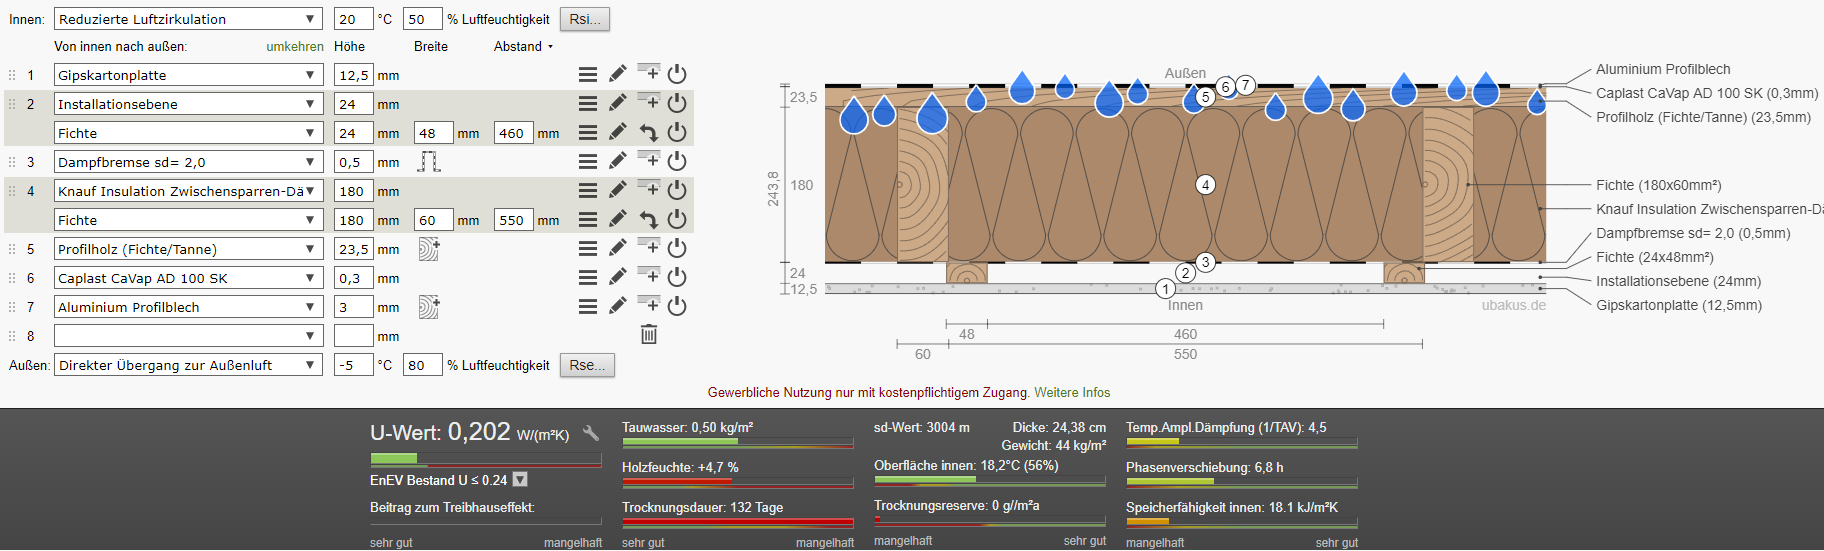Open EnEV Bestand requirement dropdown arrow
Image resolution: width=1824 pixels, height=551 pixels.
tap(520, 480)
